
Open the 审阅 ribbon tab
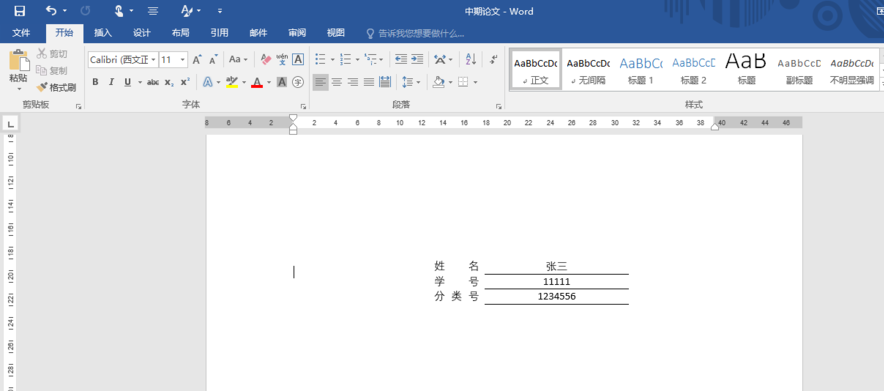(297, 33)
